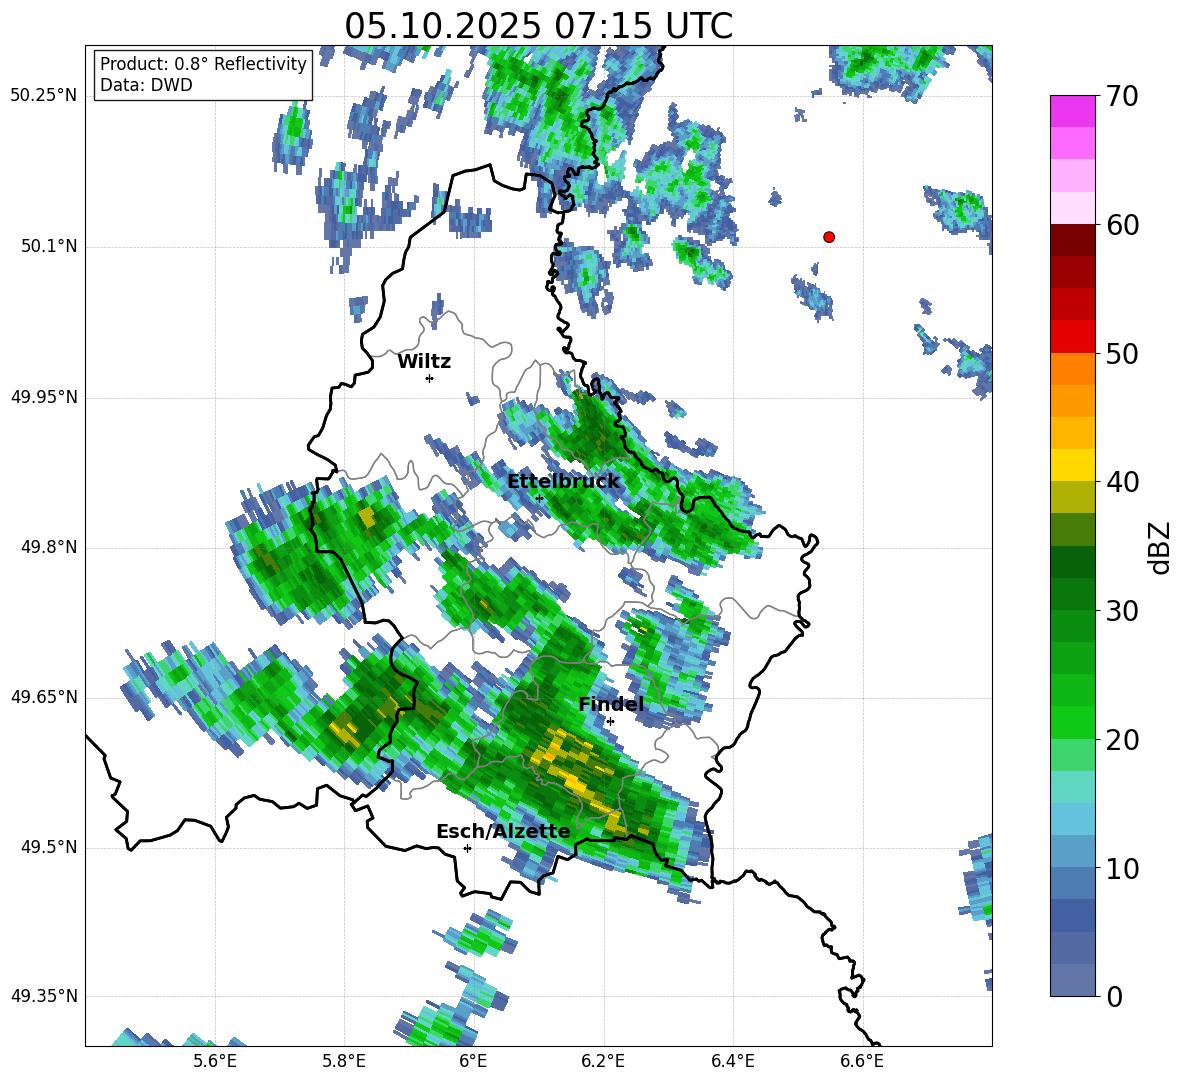Click the 50.25°N latitude label

coord(44,96)
